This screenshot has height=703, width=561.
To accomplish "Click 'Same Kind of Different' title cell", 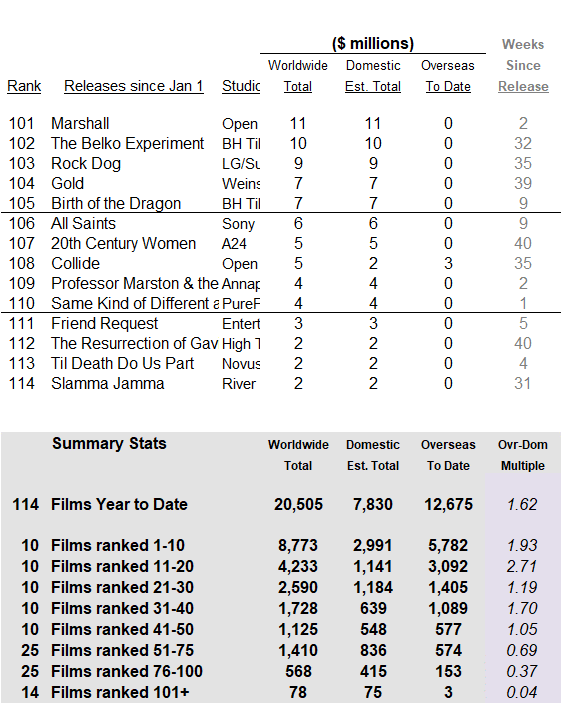I will coord(135,304).
